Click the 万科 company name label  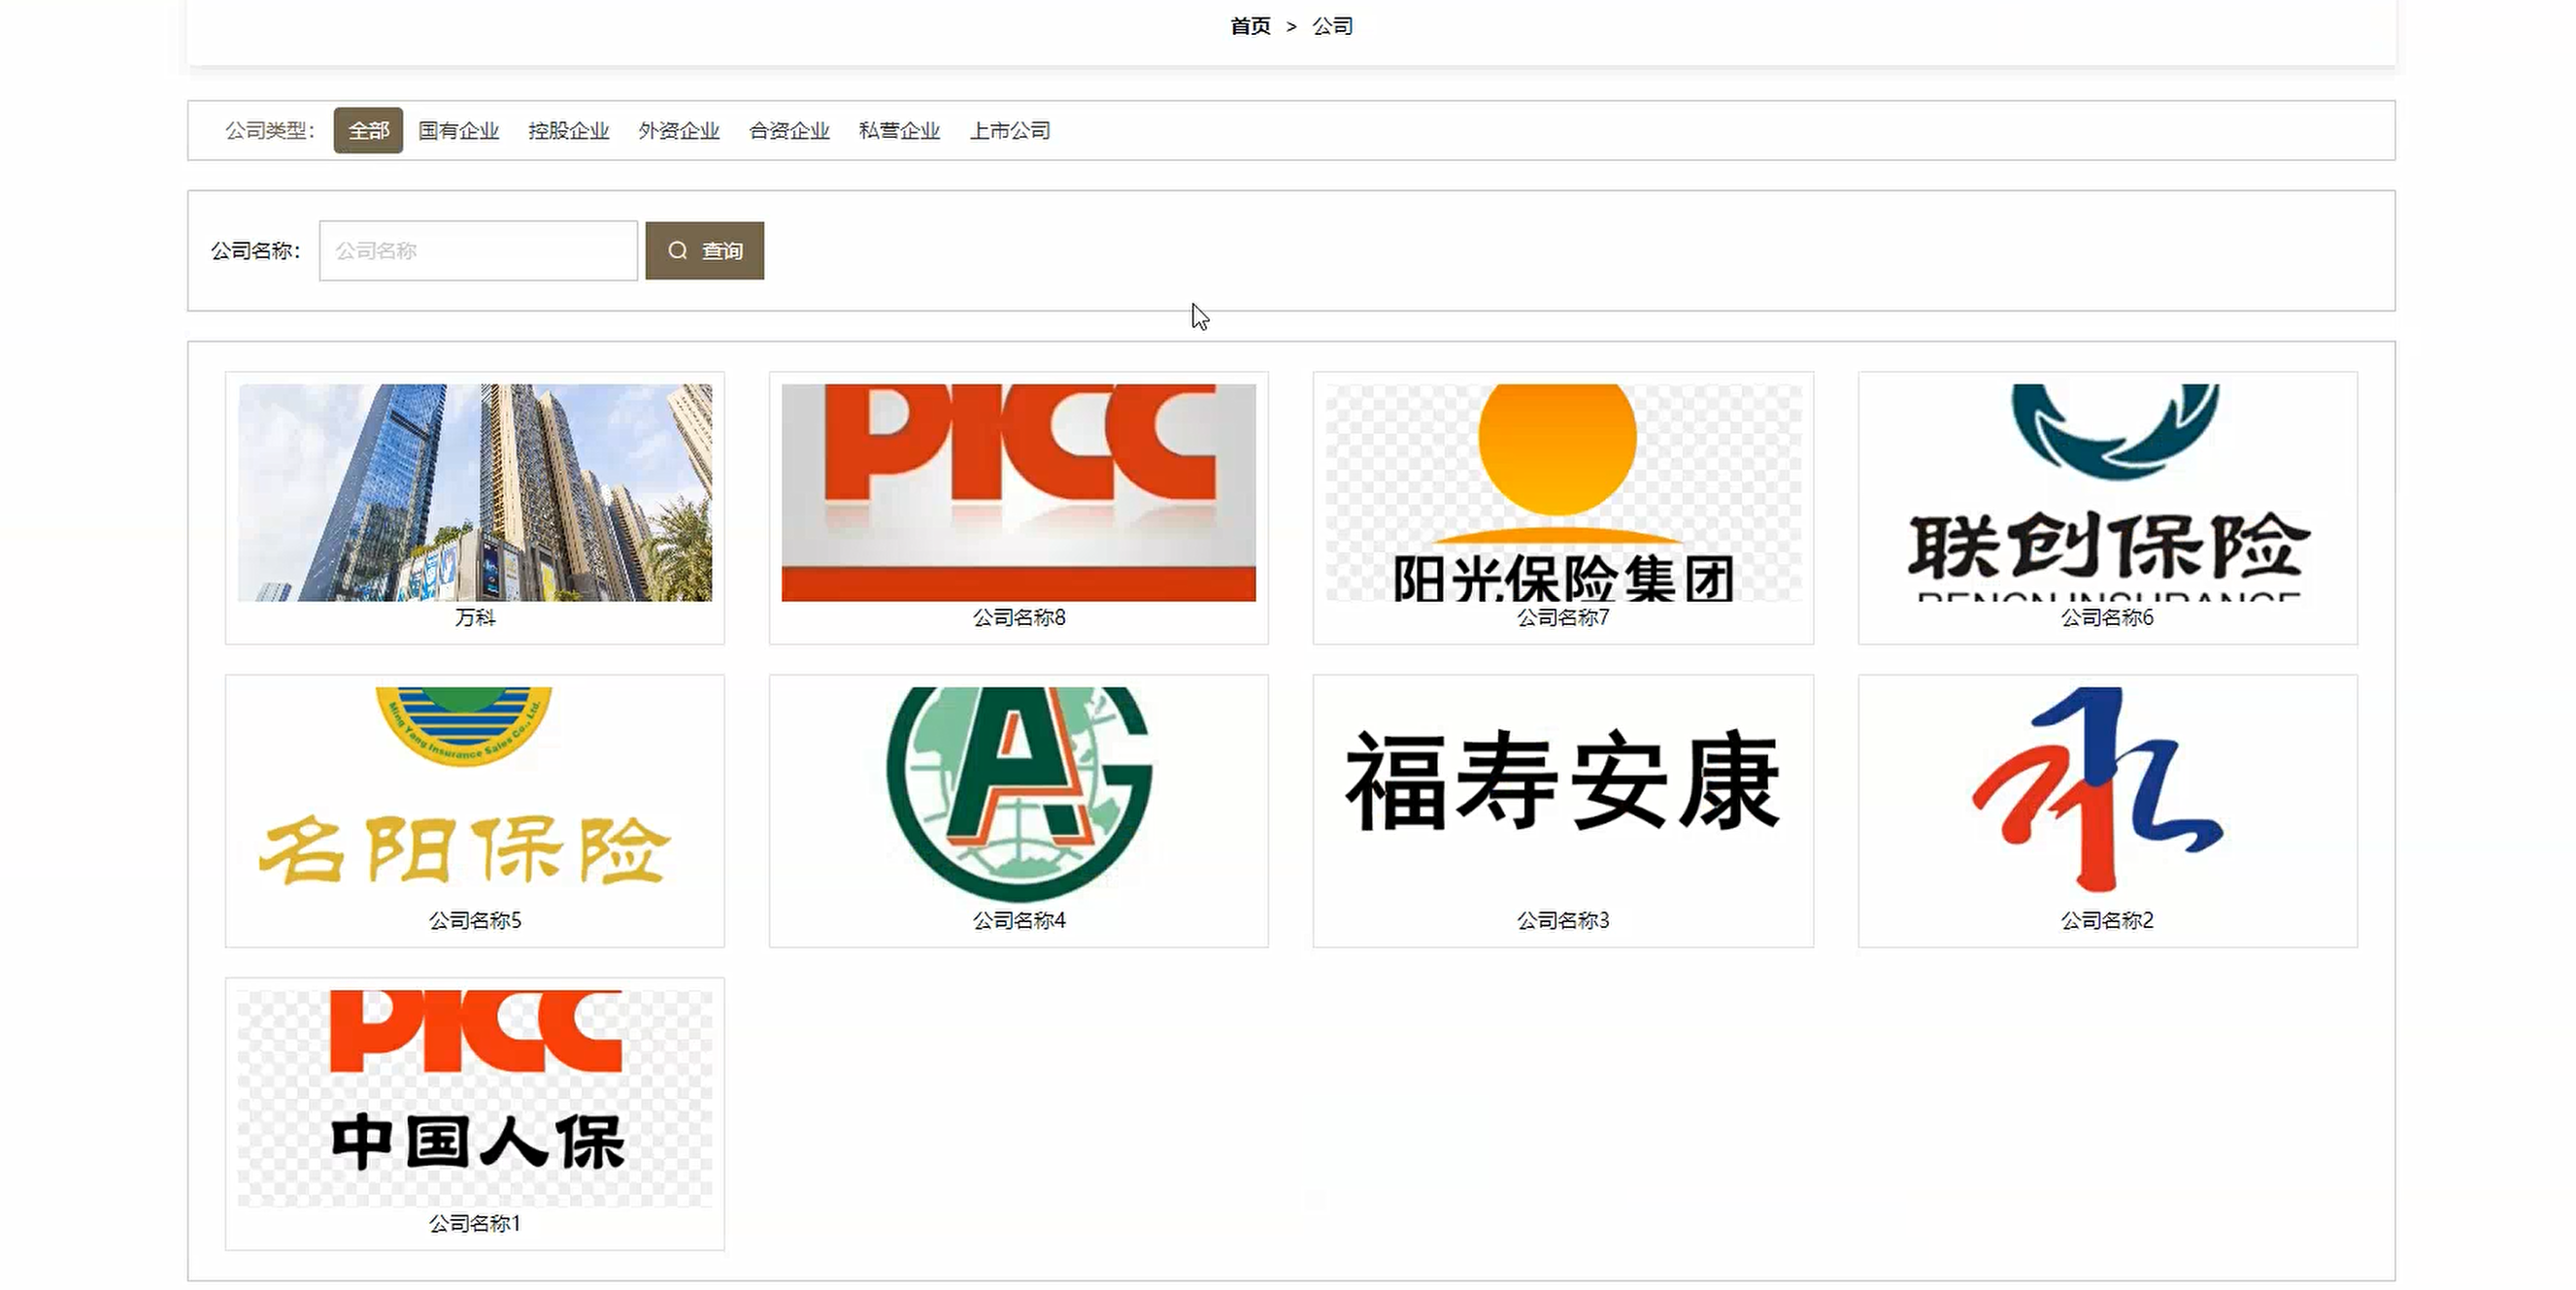[x=475, y=617]
